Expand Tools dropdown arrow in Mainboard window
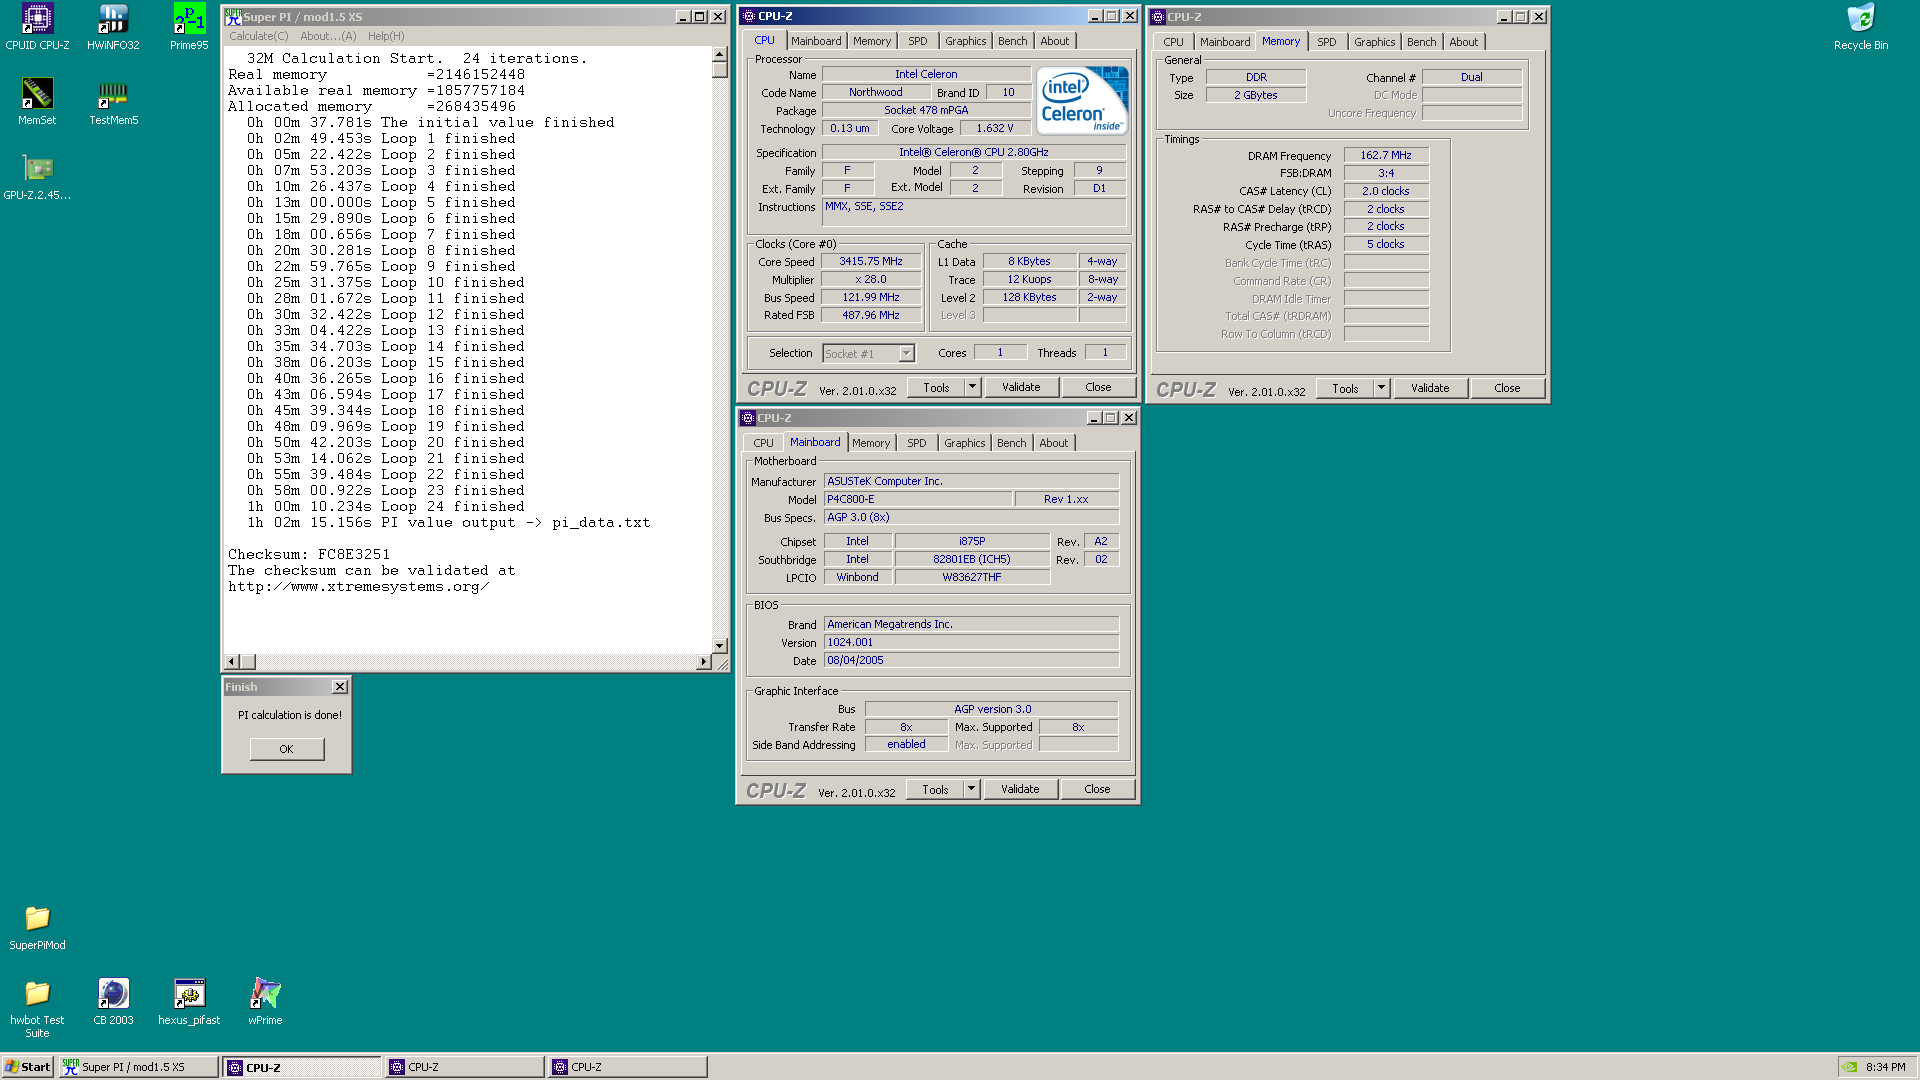 [x=970, y=789]
